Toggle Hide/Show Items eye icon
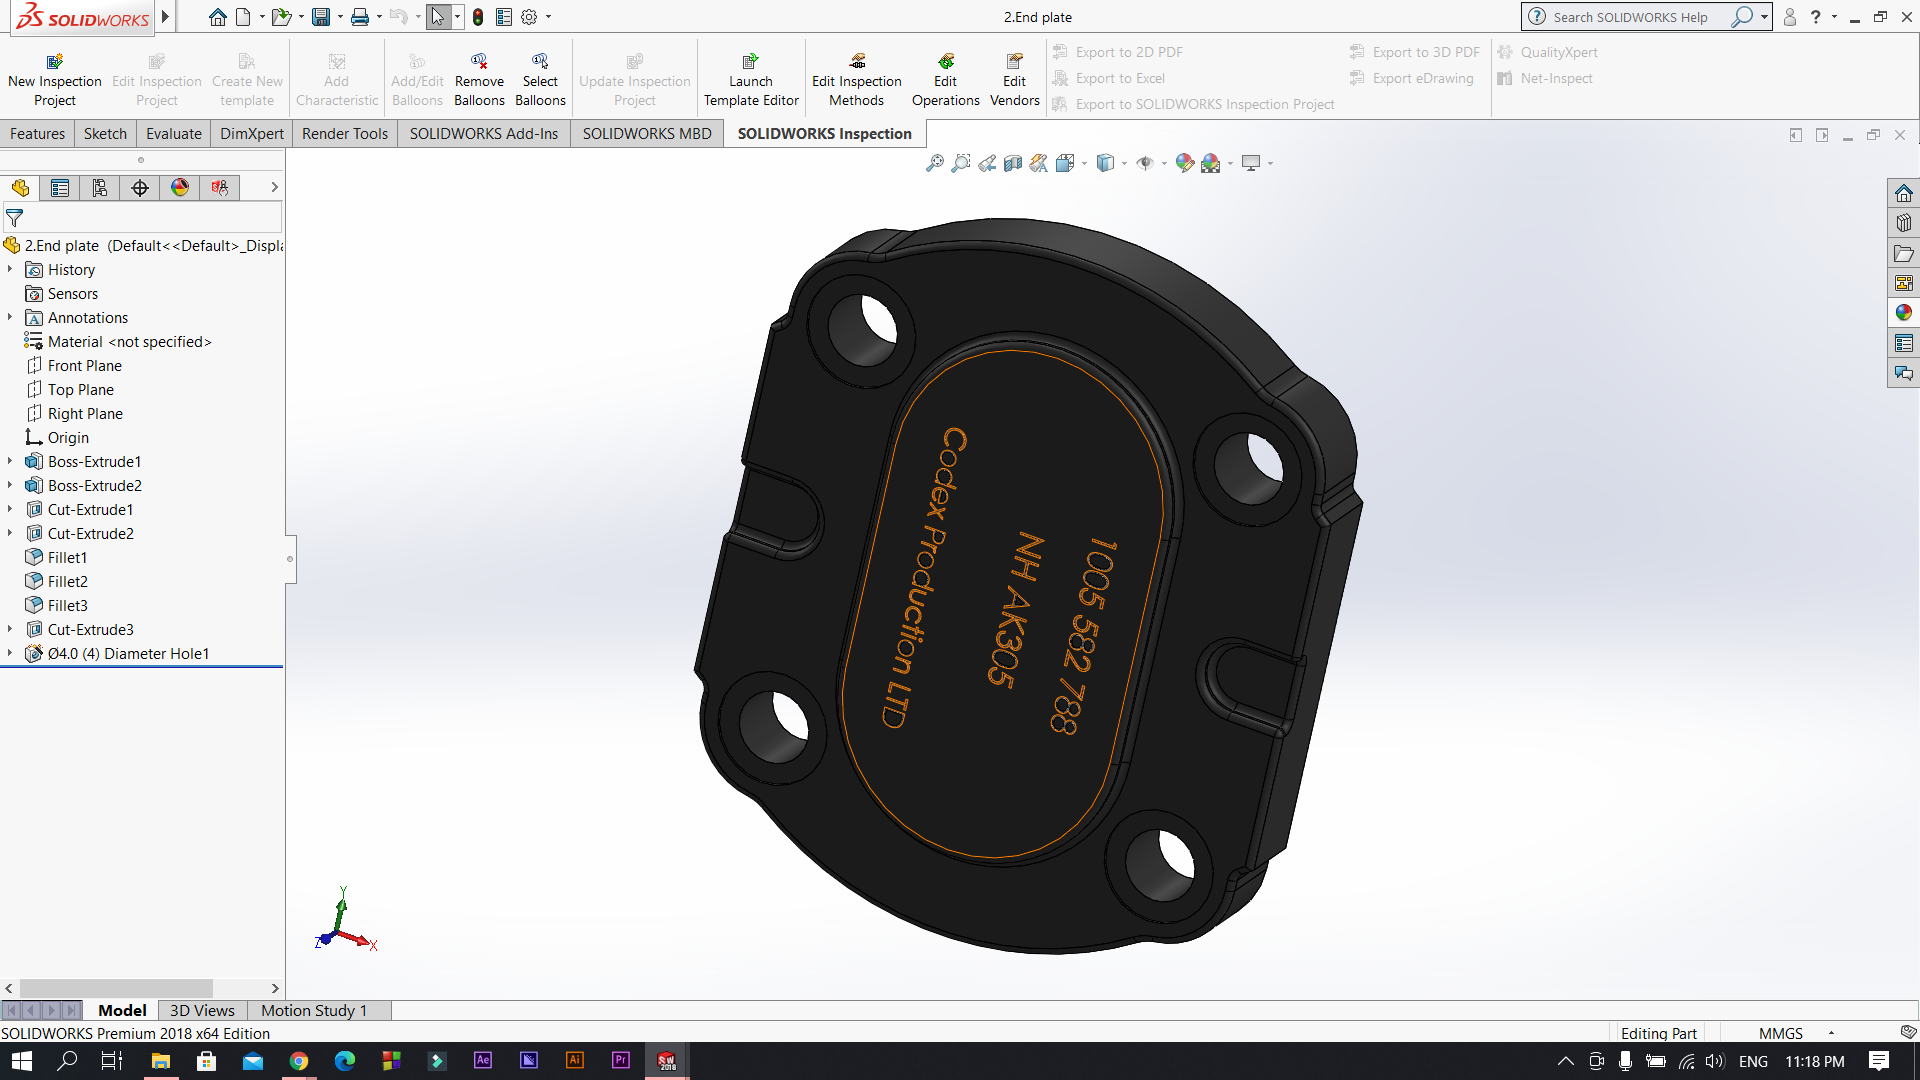 (1145, 163)
